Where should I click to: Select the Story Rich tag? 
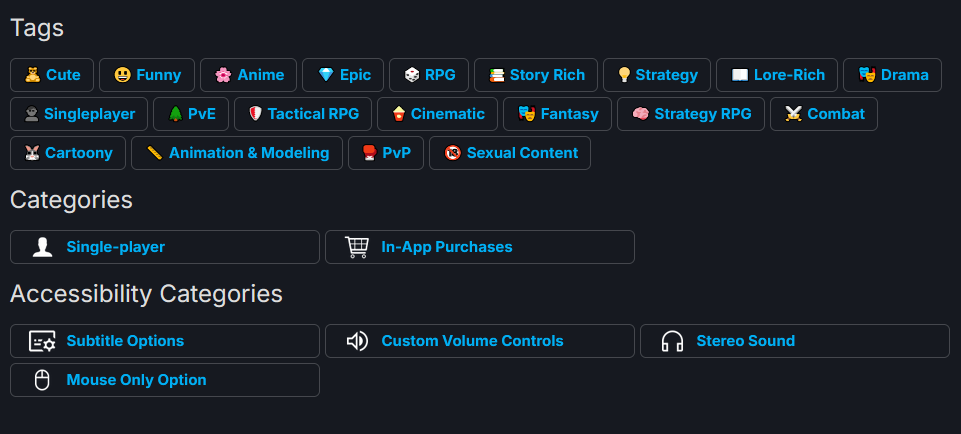pos(536,75)
